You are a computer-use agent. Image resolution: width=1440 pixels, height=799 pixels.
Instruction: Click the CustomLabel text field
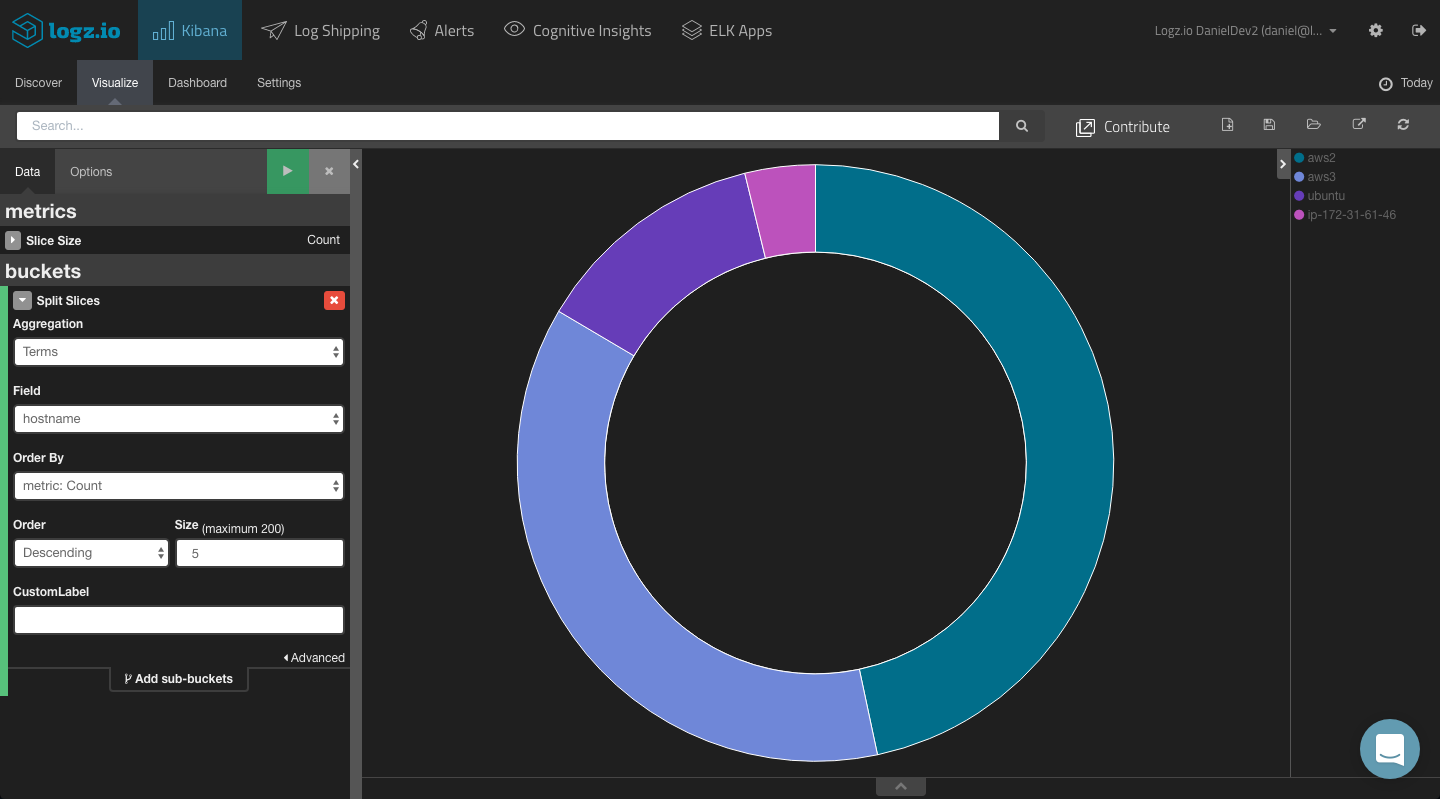(x=178, y=620)
